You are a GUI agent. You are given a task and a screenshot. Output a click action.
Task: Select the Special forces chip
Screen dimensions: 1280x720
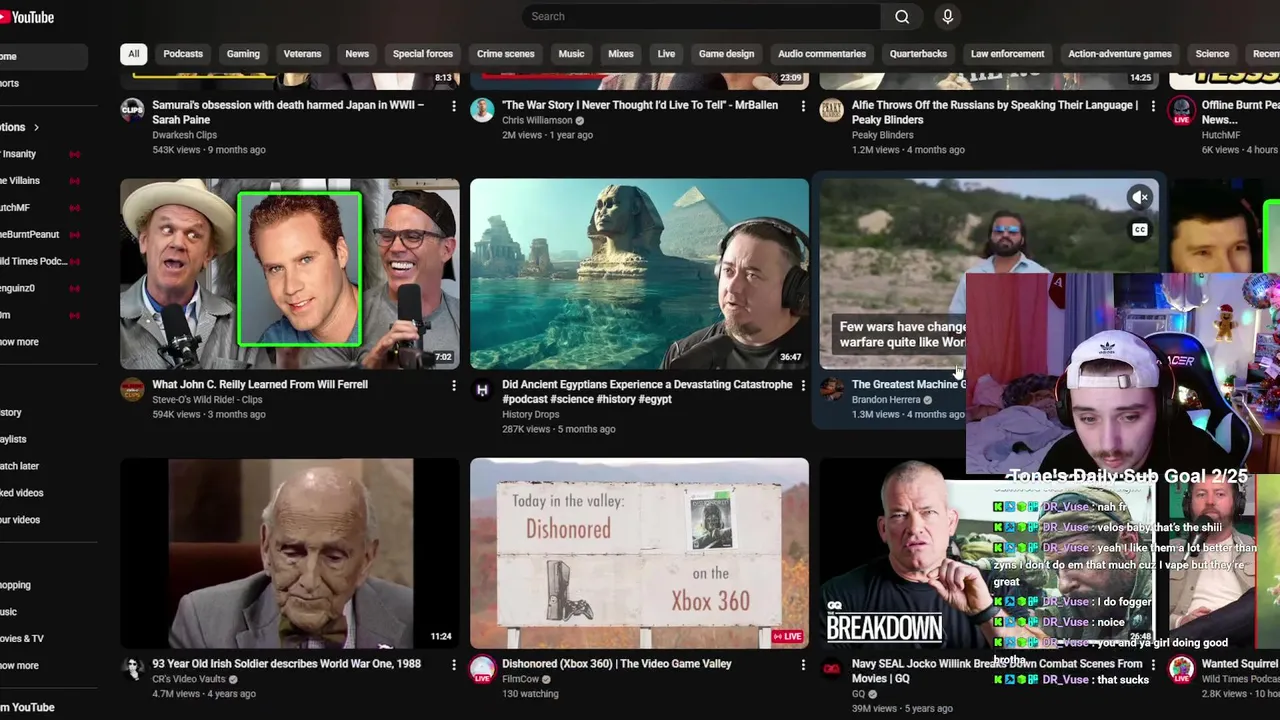pyautogui.click(x=423, y=54)
